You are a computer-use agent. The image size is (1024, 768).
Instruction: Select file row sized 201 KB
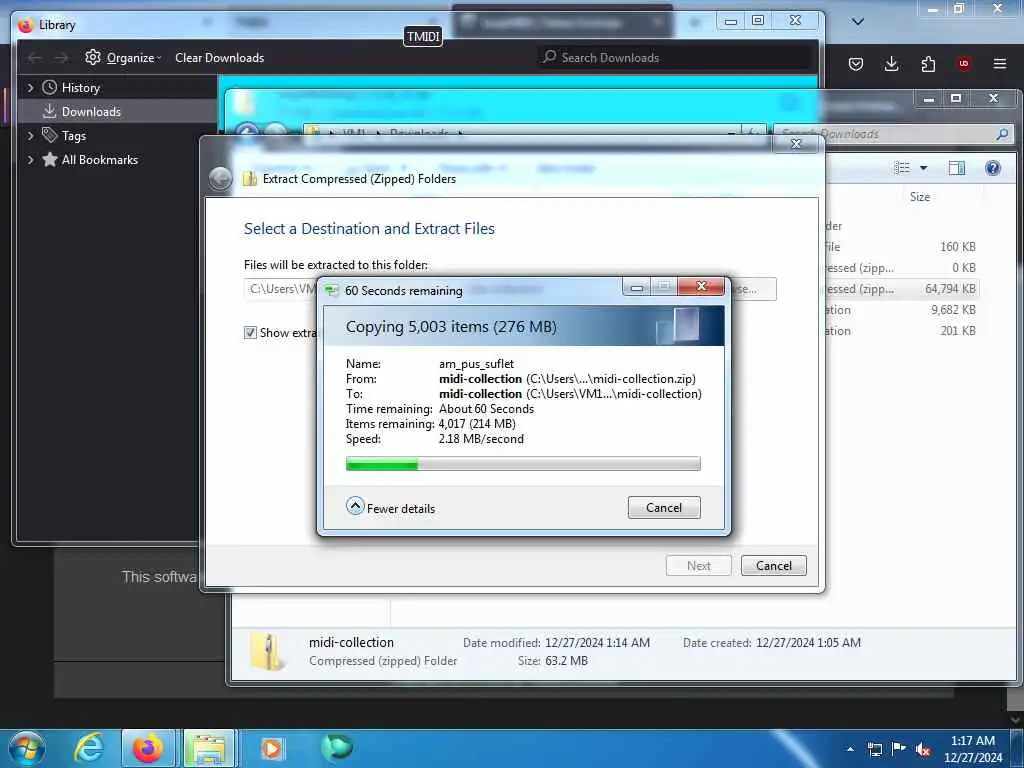click(901, 330)
